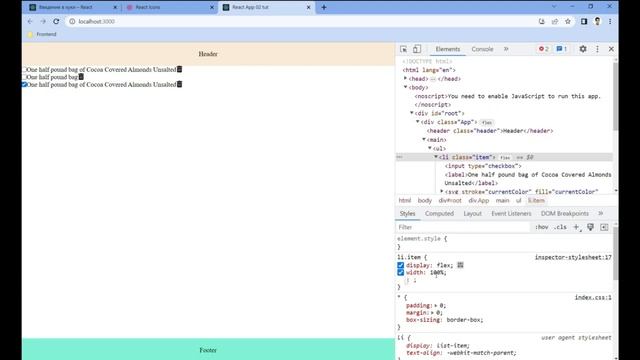Show more style pane tabs chevron
Image resolution: width=640 pixels, height=360 pixels.
pyautogui.click(x=600, y=213)
